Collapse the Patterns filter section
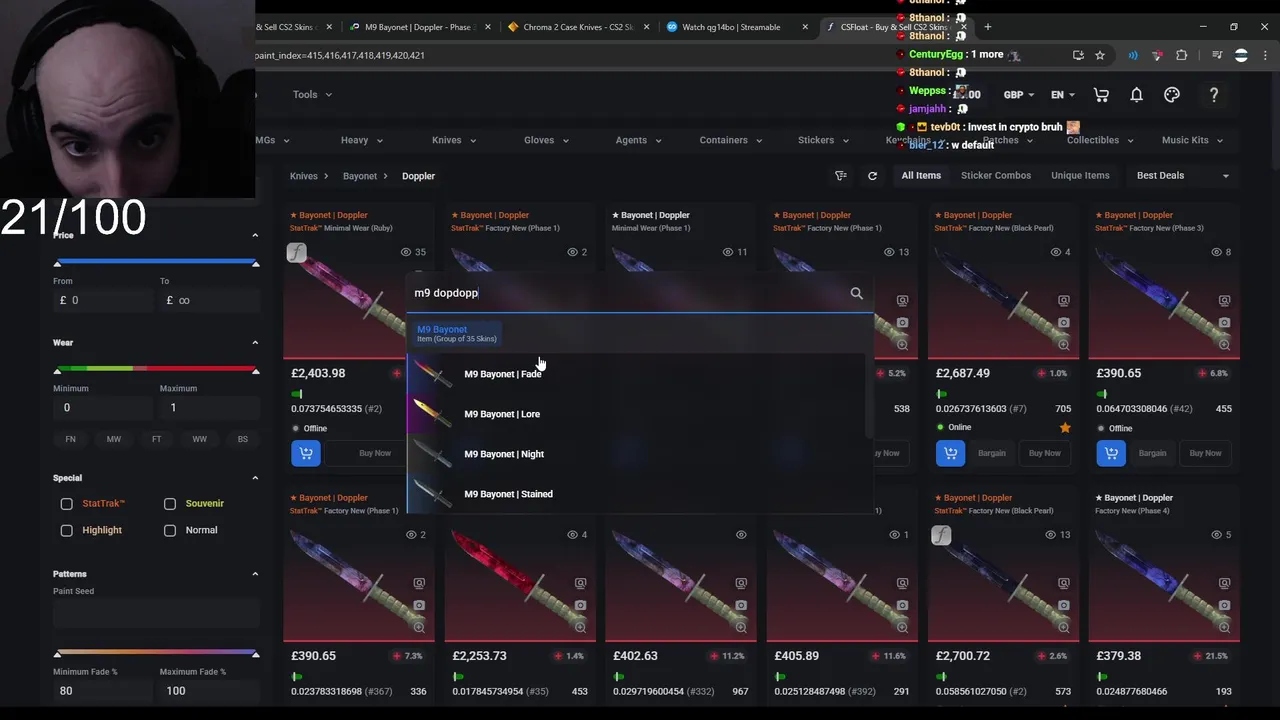The width and height of the screenshot is (1280, 720). [255, 574]
